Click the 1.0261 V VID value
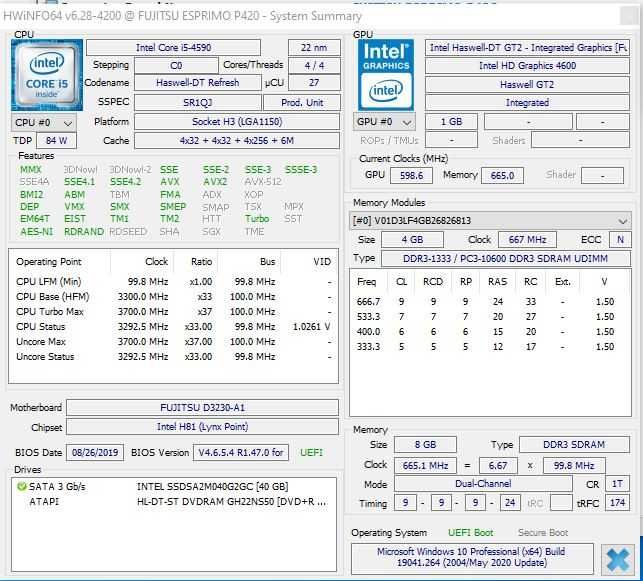 pos(312,327)
